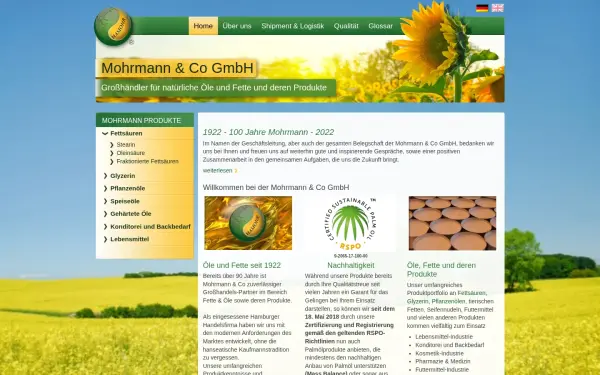Open Fraktionierte Fettsäuren product link
This screenshot has height=375, width=600.
coord(148,161)
